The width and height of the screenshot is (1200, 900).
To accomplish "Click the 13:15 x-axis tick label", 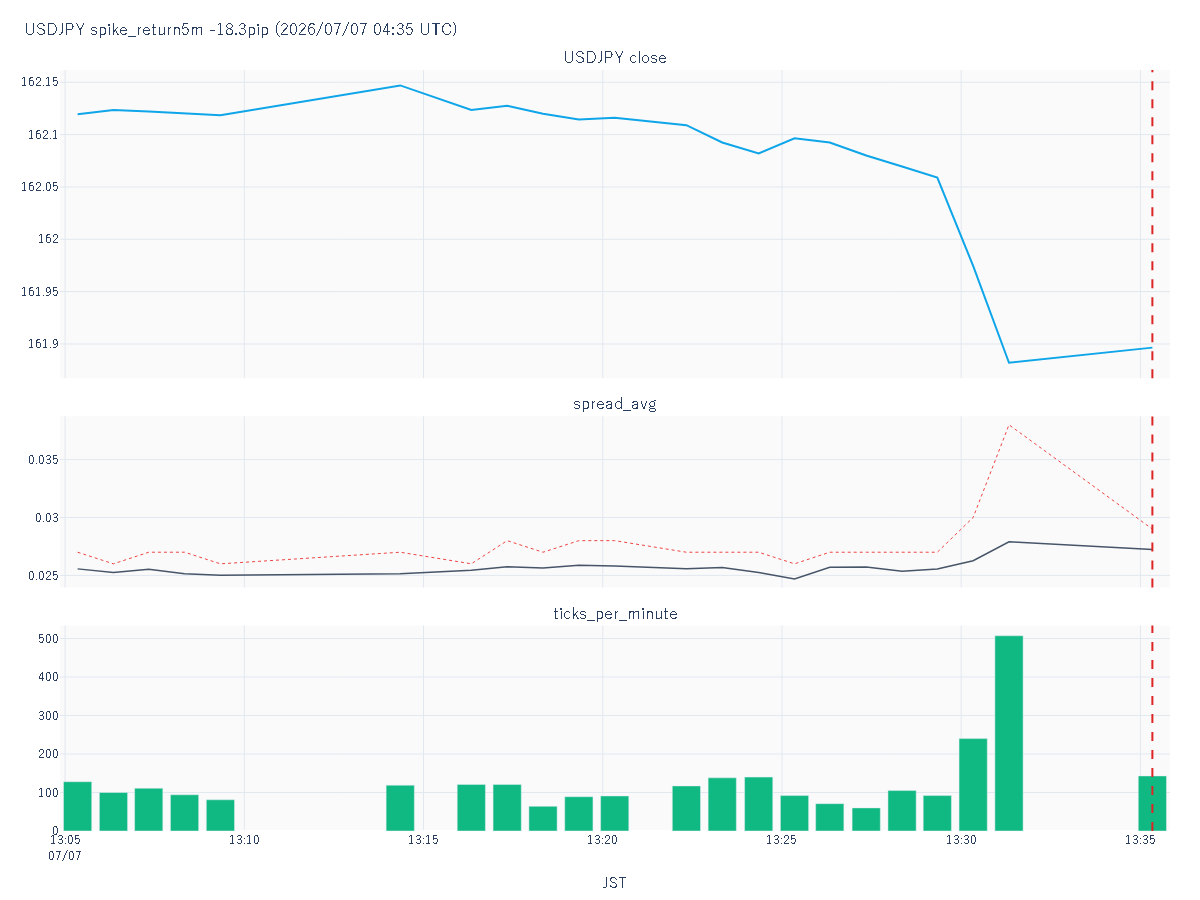I will coord(423,840).
